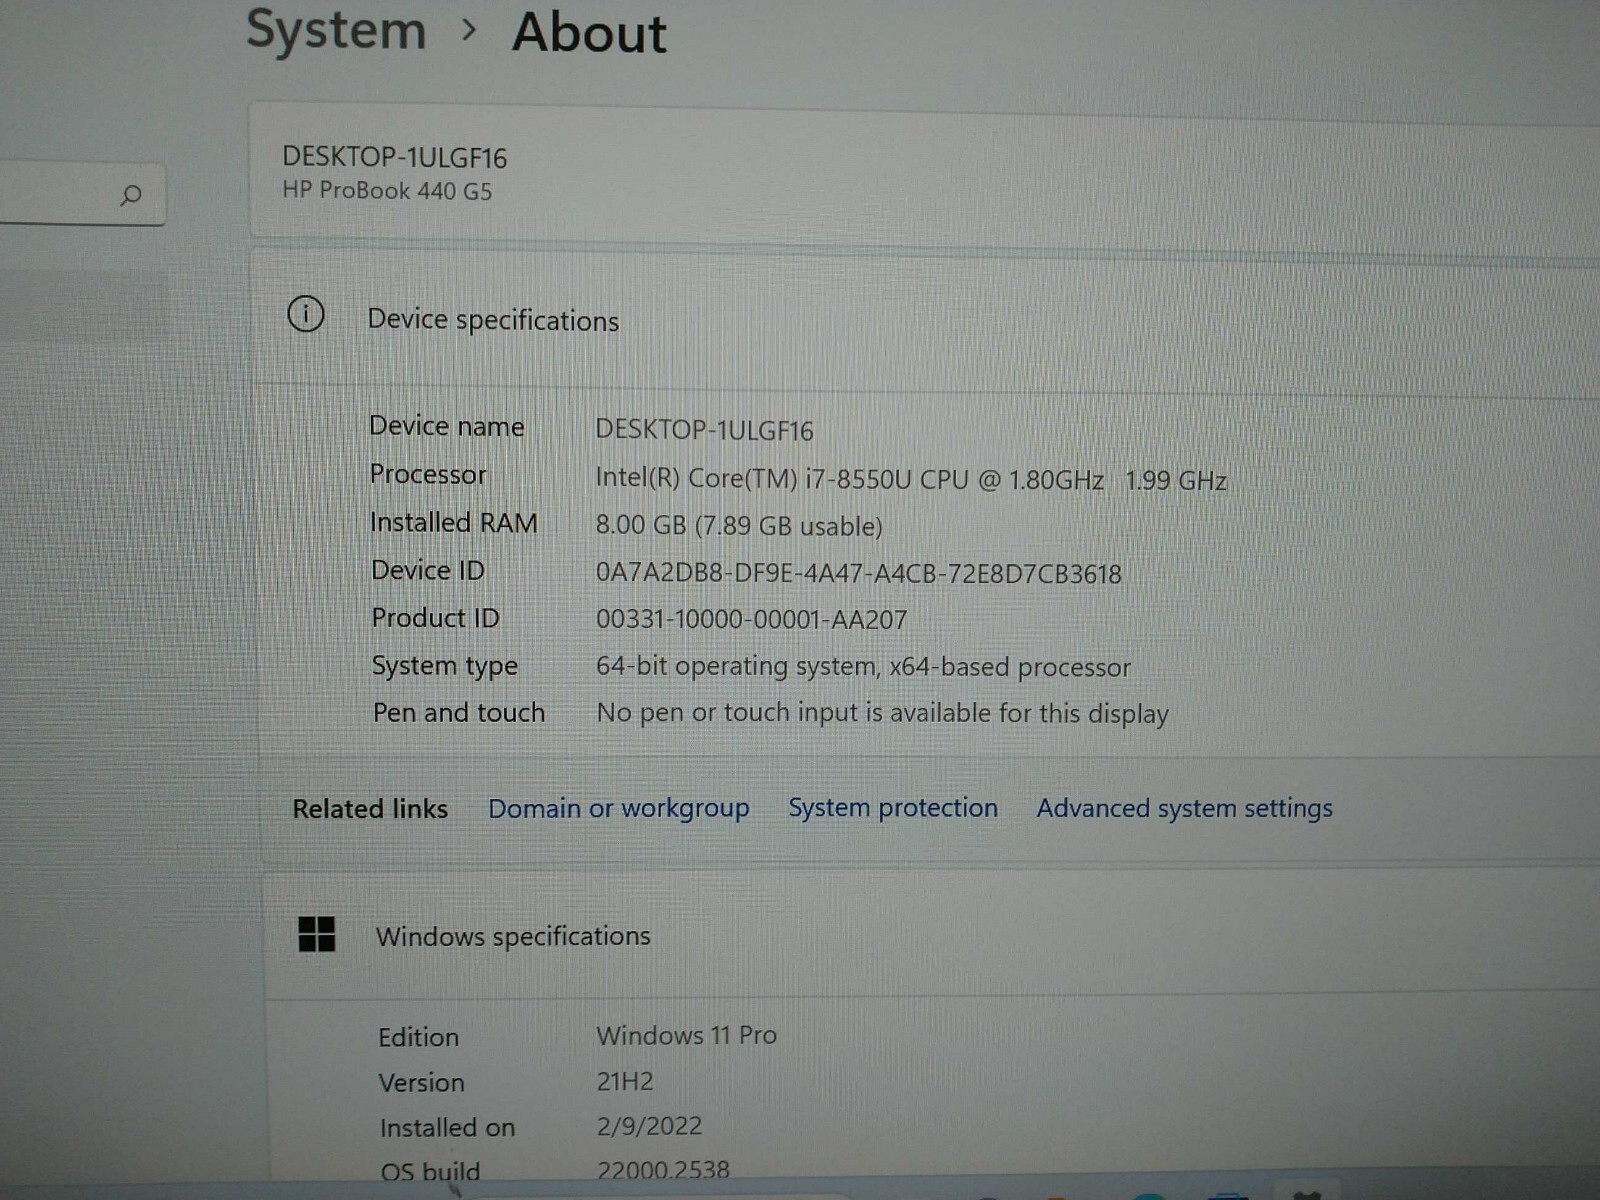Expand the Windows specifications section header
The image size is (1600, 1200).
click(930, 936)
